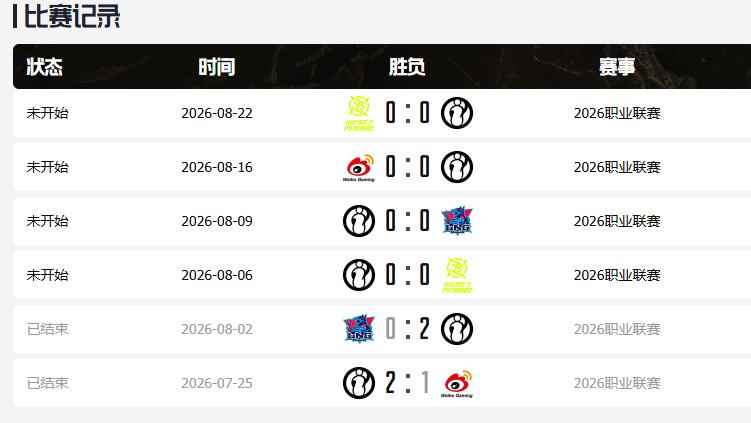Click LNG logo in the 2026-08-02 match
The image size is (751, 423).
click(x=359, y=329)
